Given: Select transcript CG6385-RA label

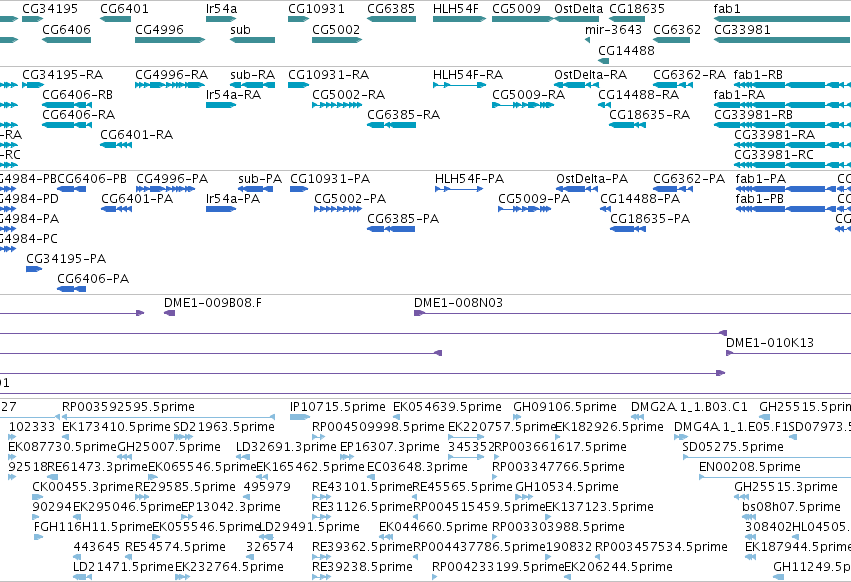Looking at the screenshot, I should coord(403,115).
